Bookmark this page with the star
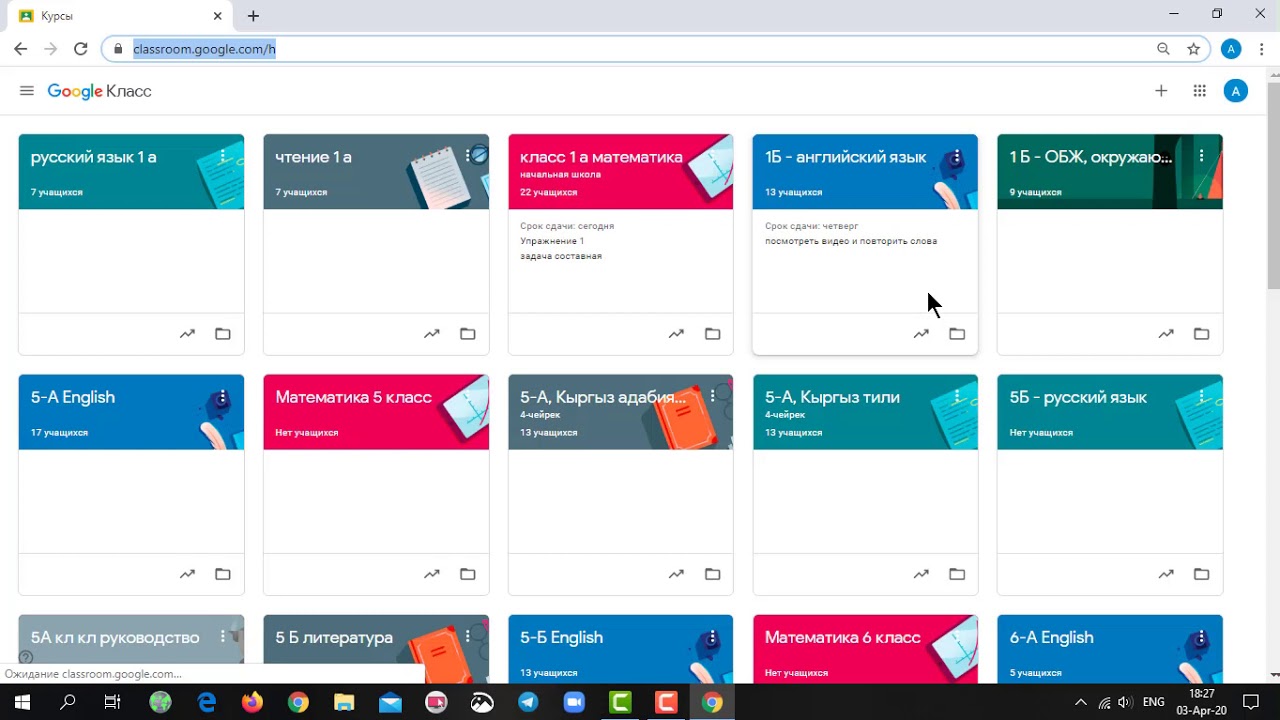Screen dimensions: 1280x720 (x=1193, y=48)
